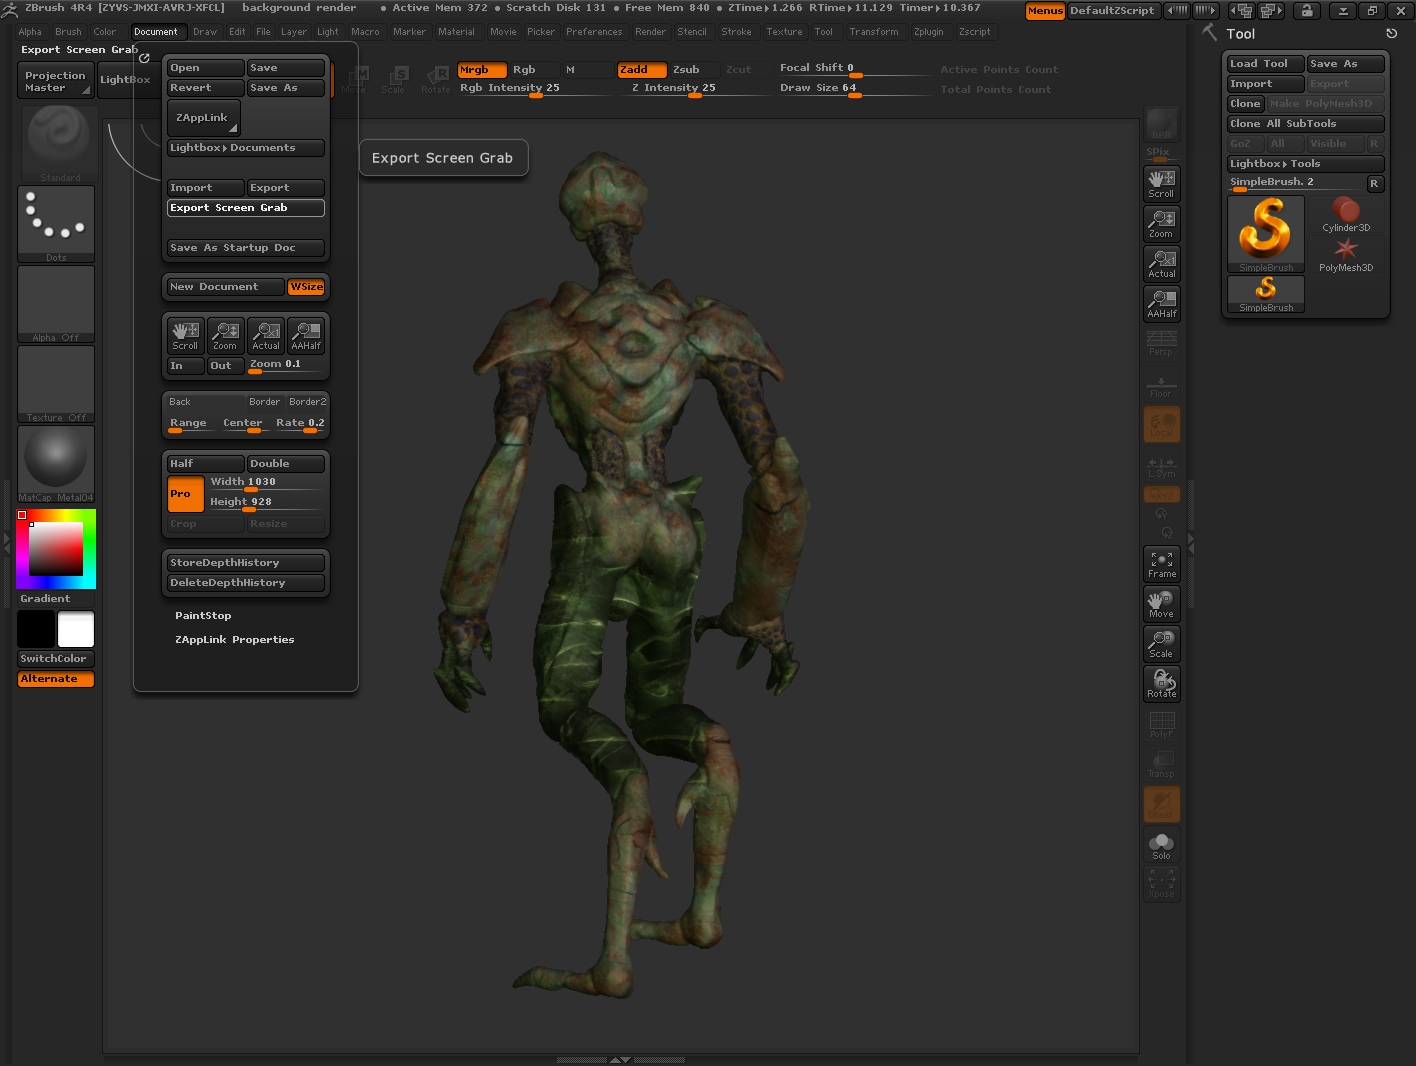
Task: Click AAHalf icon on right shelf
Action: coord(1161,303)
